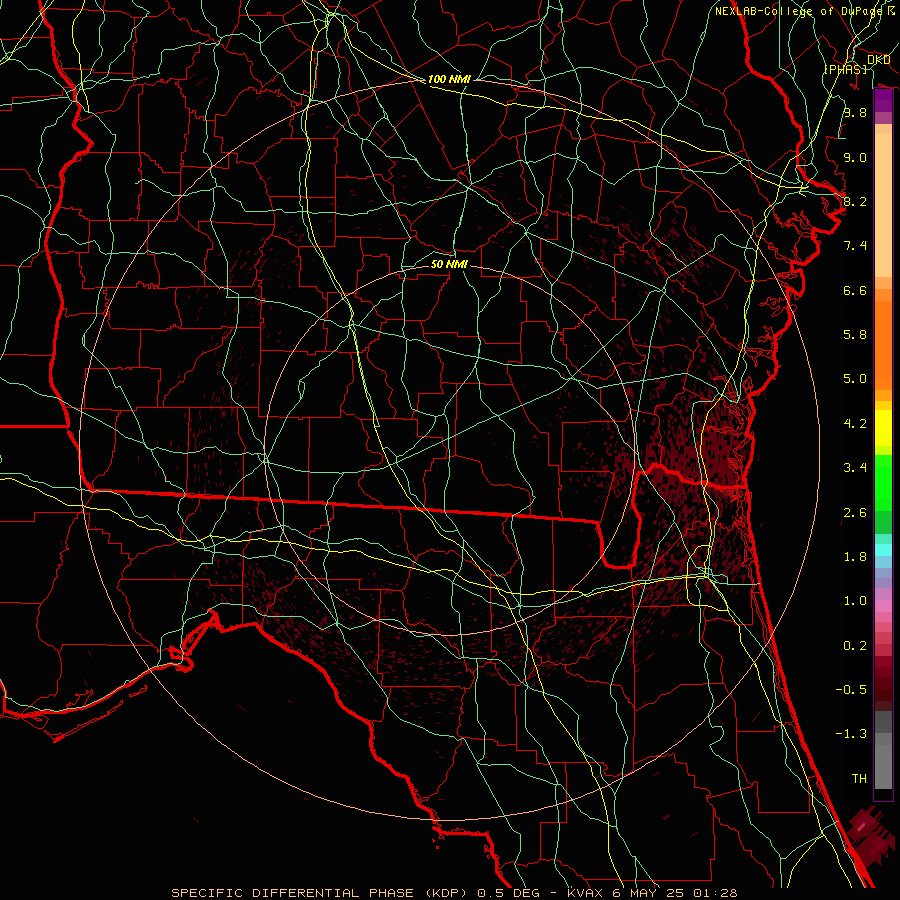The image size is (900, 900).
Task: Click the 7.4 scale value
Action: click(x=855, y=246)
